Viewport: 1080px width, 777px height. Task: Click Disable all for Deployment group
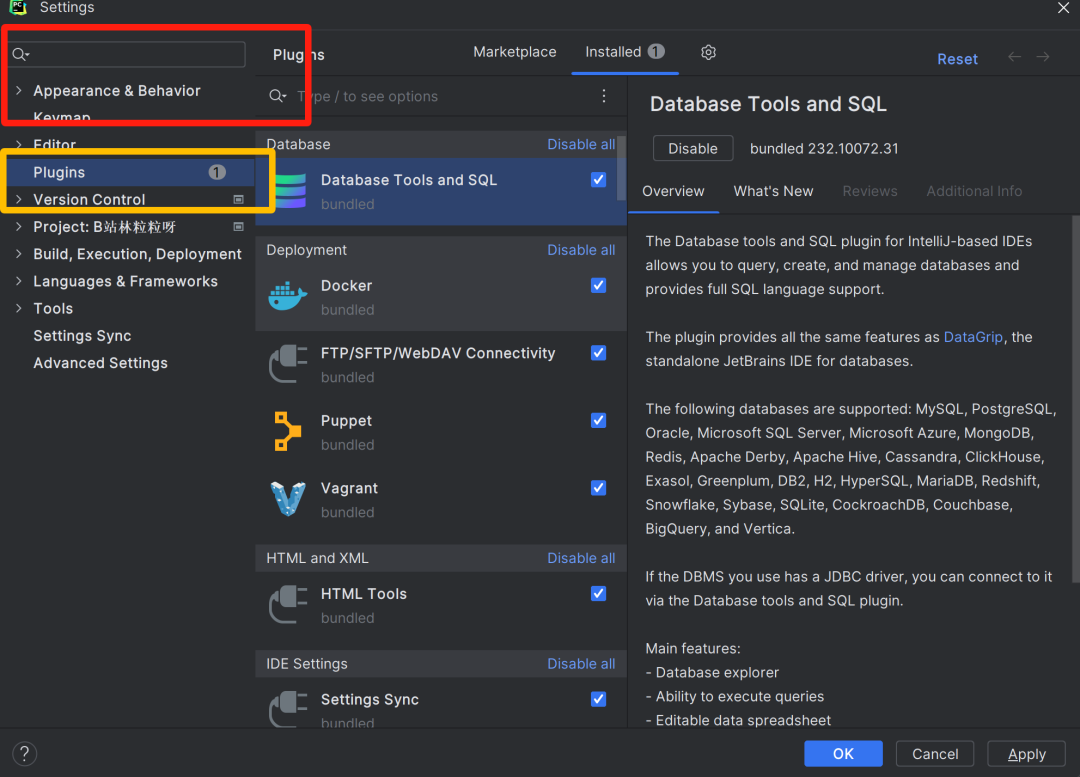click(x=581, y=250)
